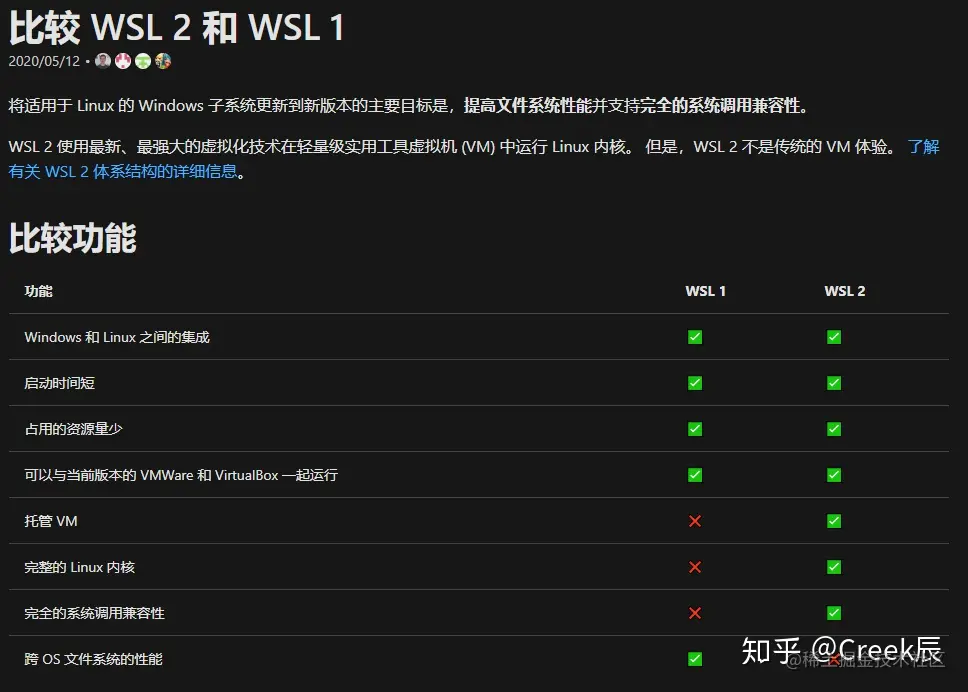
Task: Click WSL 1 checkmark in 启动时间短 row
Action: point(695,383)
